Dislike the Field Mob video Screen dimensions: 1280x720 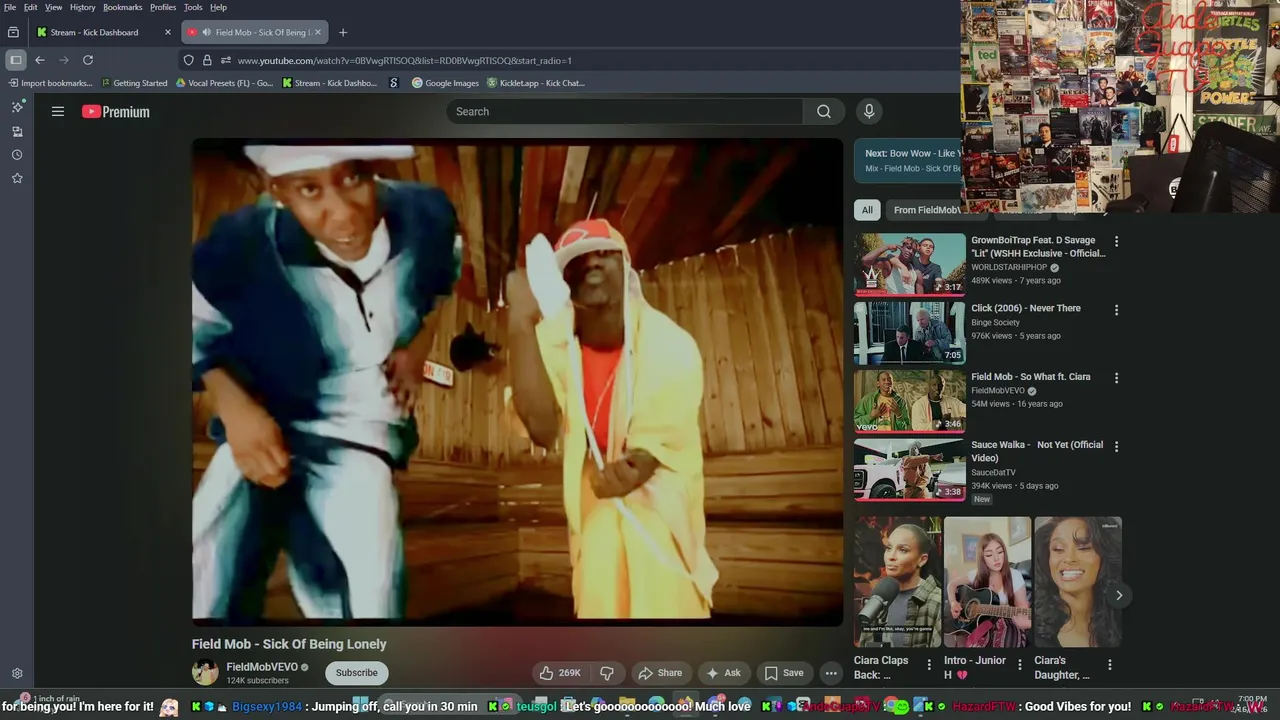(606, 673)
